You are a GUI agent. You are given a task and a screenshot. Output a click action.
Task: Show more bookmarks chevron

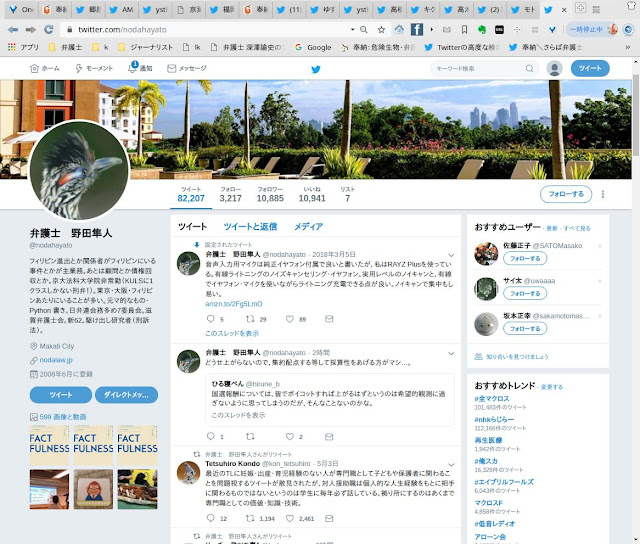627,47
